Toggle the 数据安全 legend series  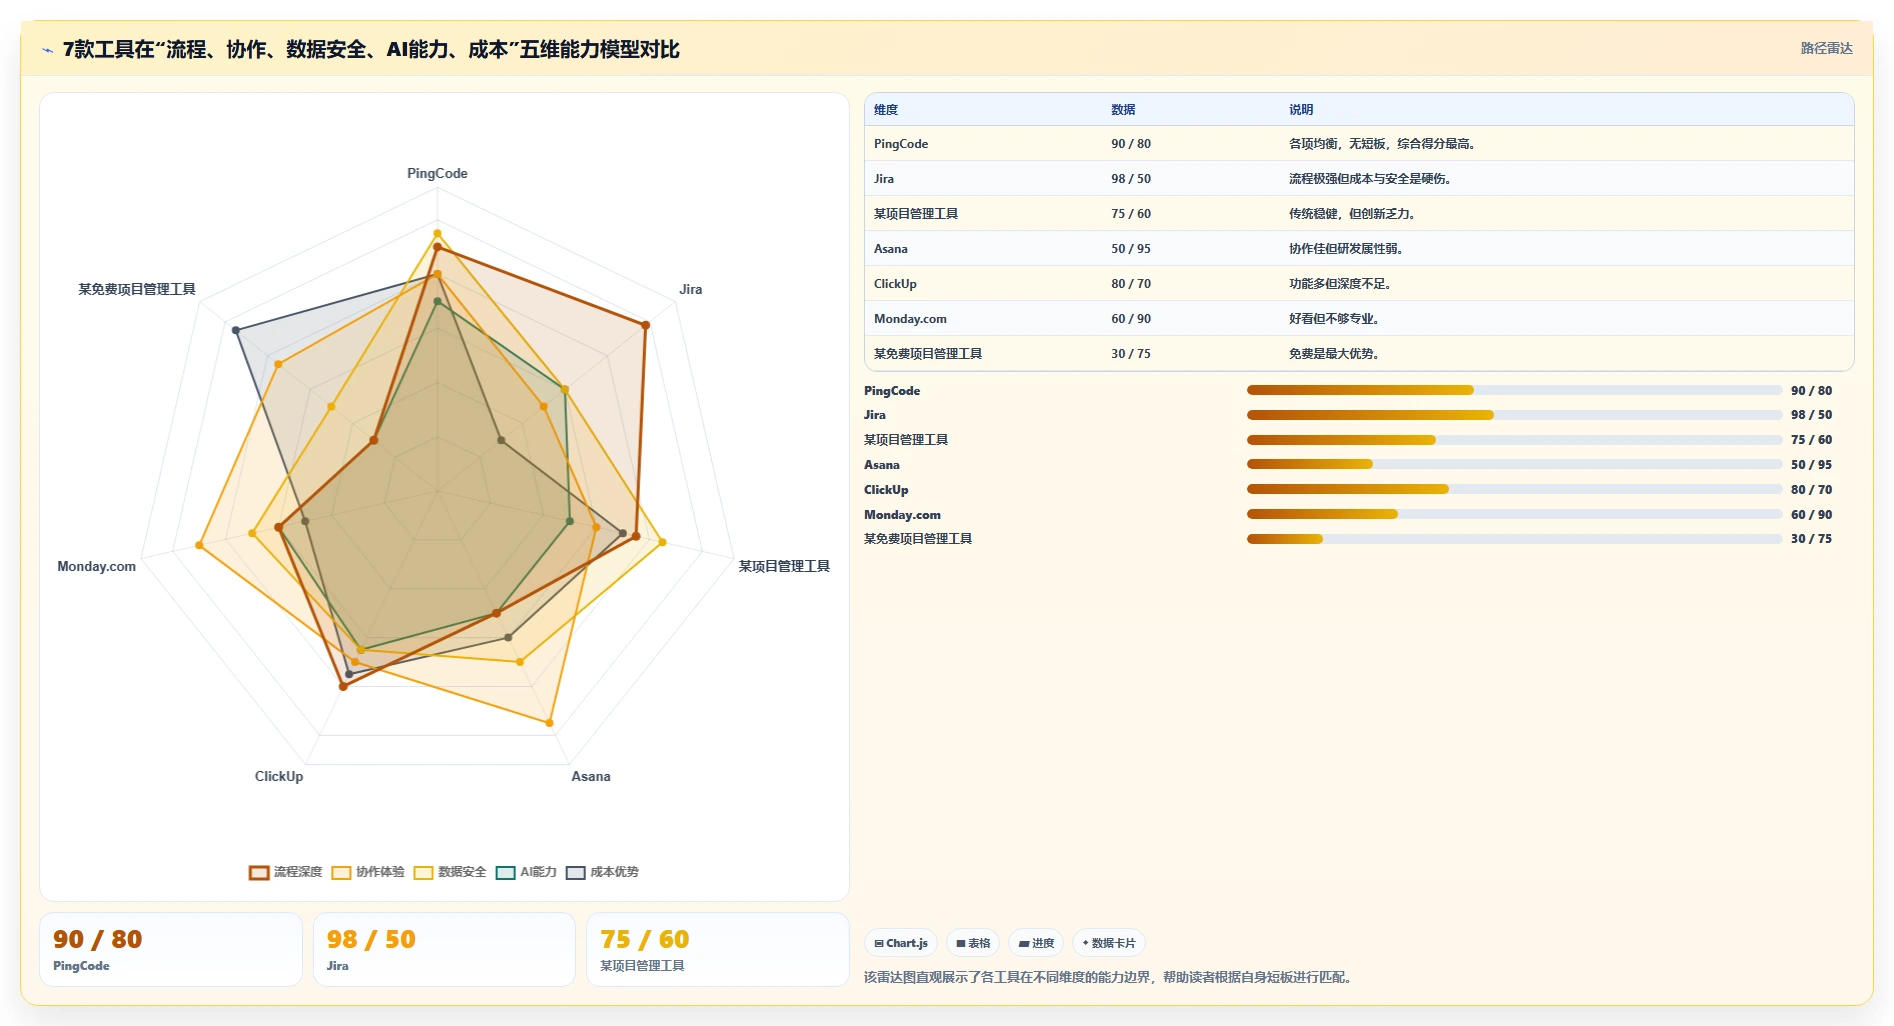tap(450, 872)
